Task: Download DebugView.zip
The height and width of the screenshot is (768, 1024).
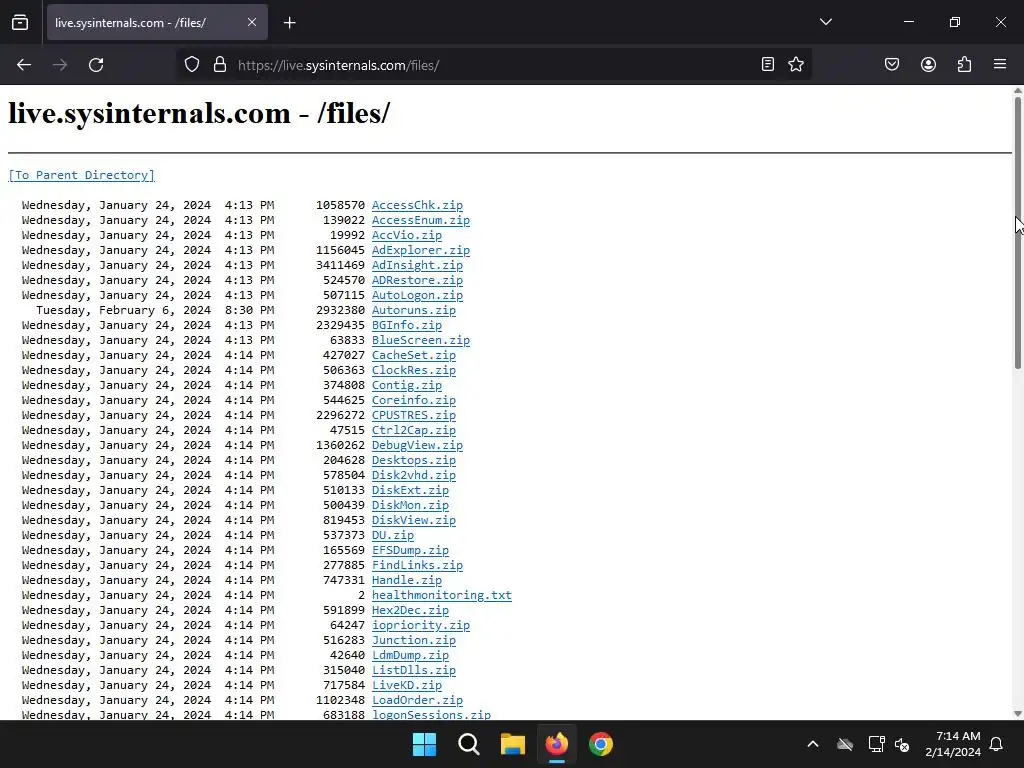Action: point(417,445)
